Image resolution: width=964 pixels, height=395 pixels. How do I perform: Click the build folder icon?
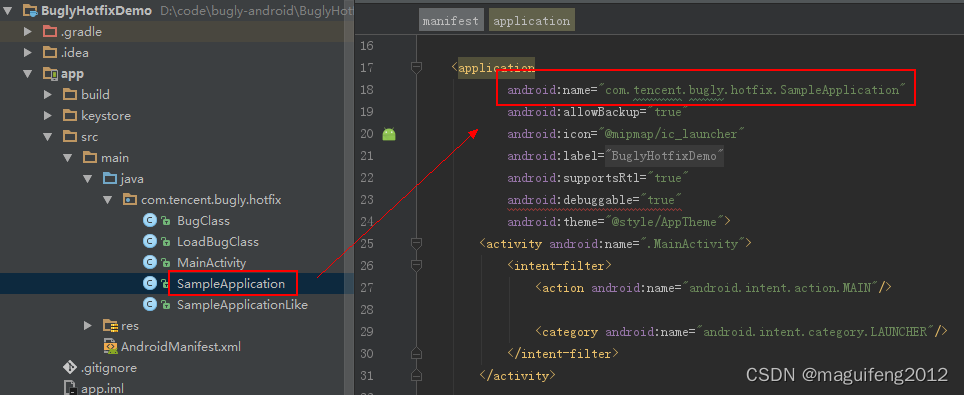pyautogui.click(x=70, y=94)
